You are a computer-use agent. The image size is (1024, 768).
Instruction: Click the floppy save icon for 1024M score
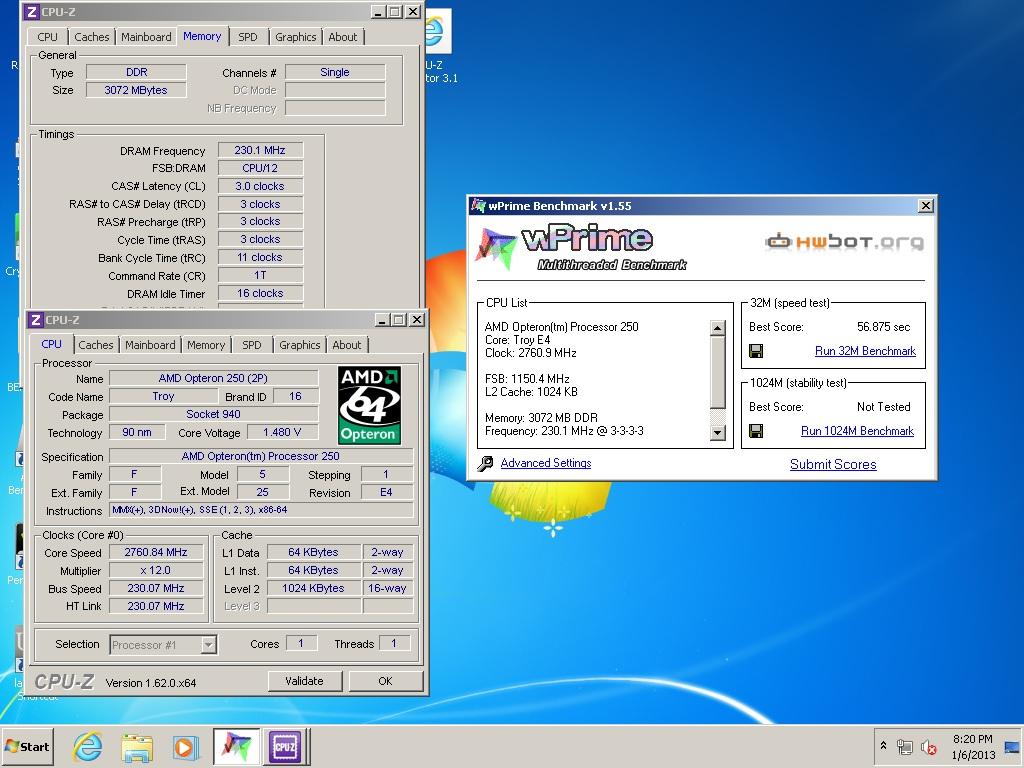[x=756, y=431]
